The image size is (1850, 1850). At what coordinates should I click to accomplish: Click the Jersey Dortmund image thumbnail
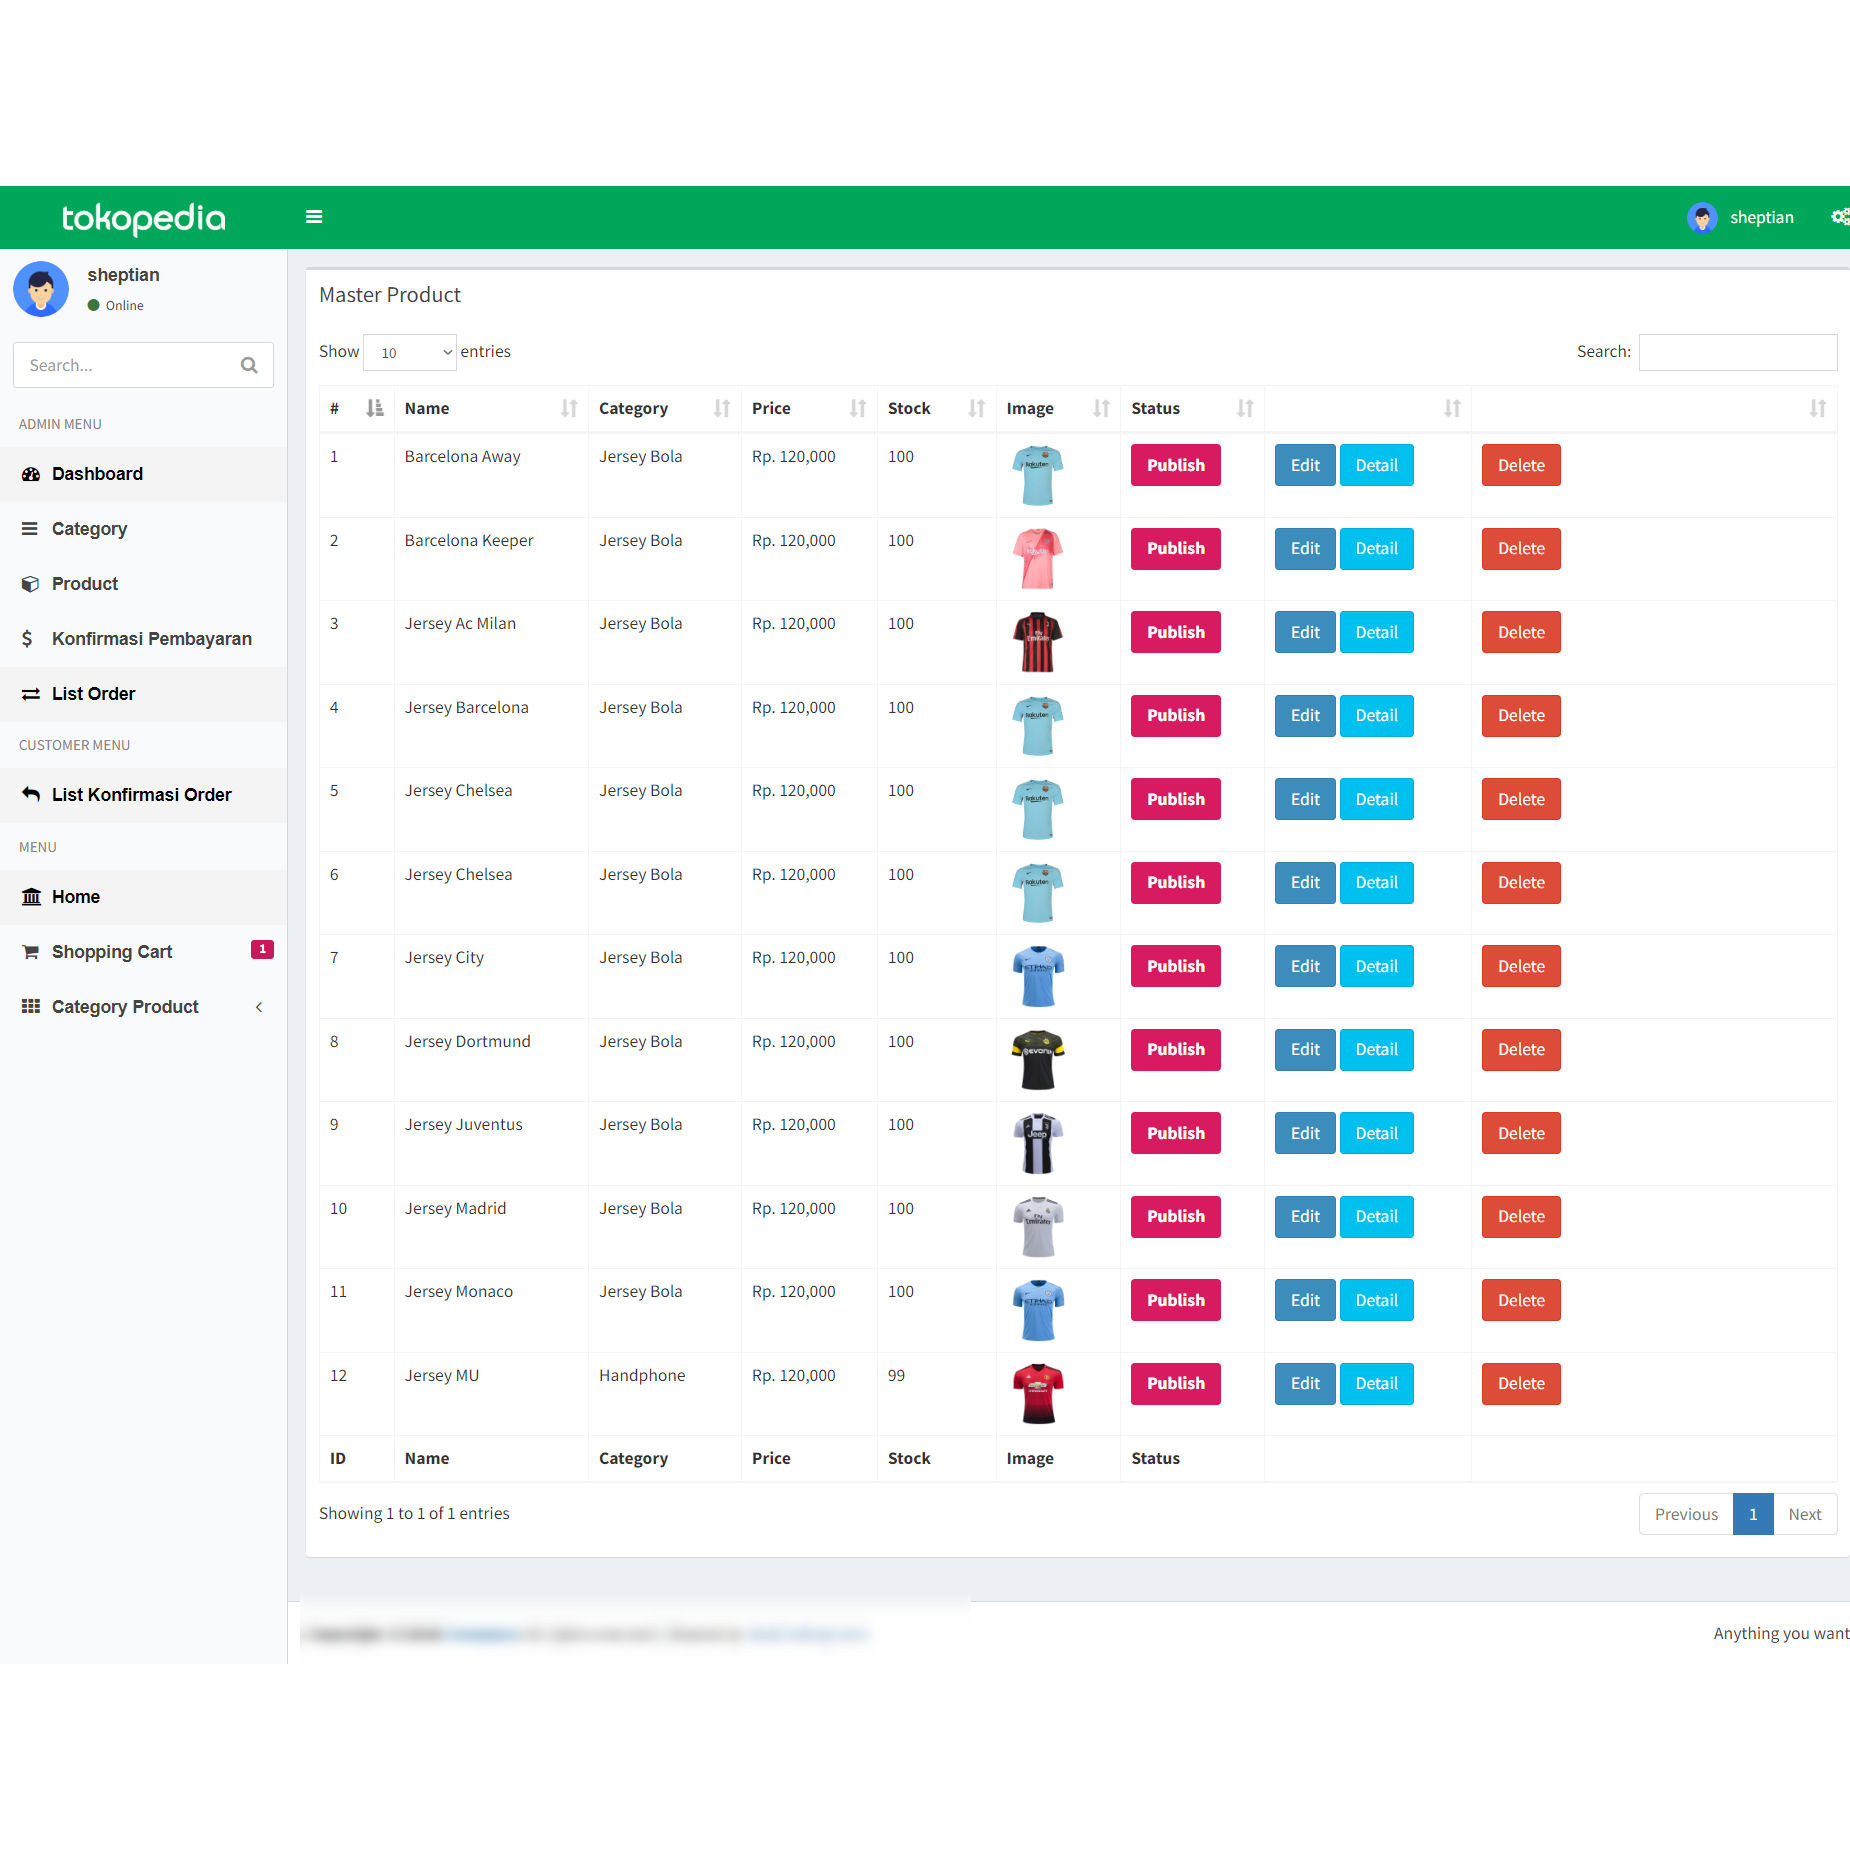click(x=1038, y=1060)
